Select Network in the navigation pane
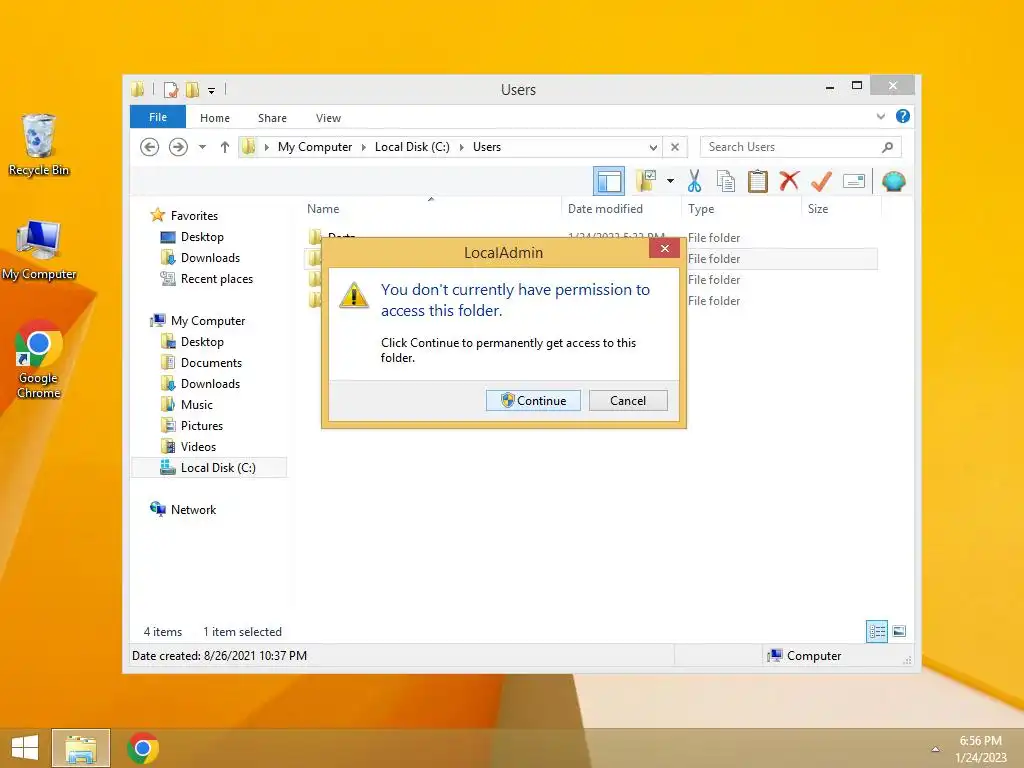The width and height of the screenshot is (1024, 768). click(193, 509)
